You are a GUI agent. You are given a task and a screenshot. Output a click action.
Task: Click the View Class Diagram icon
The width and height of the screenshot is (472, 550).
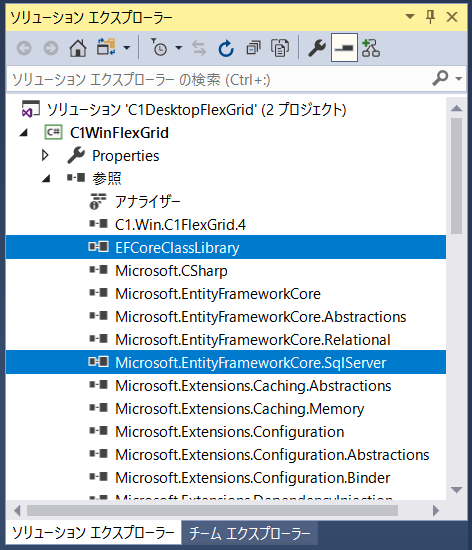(x=371, y=48)
